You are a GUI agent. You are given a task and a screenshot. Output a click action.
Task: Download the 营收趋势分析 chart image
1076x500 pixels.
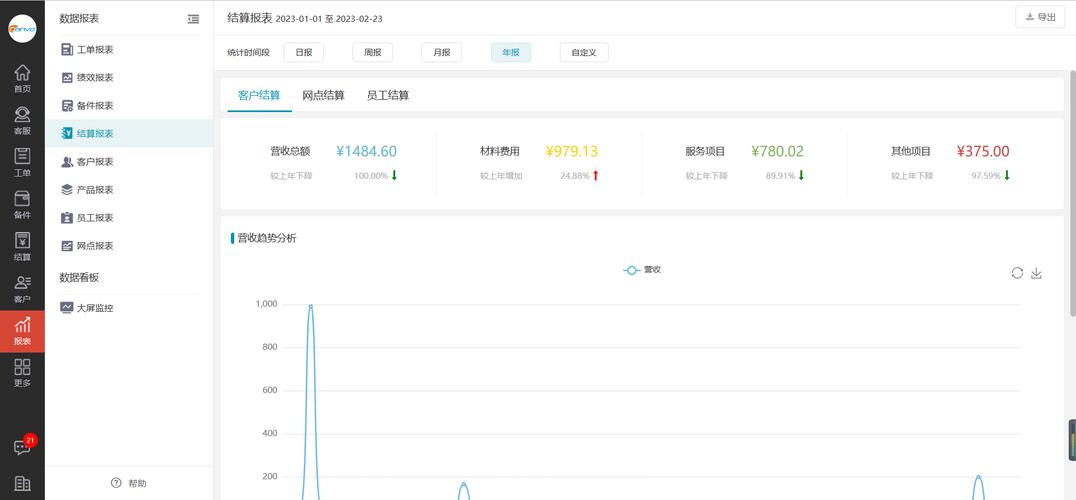[1036, 273]
